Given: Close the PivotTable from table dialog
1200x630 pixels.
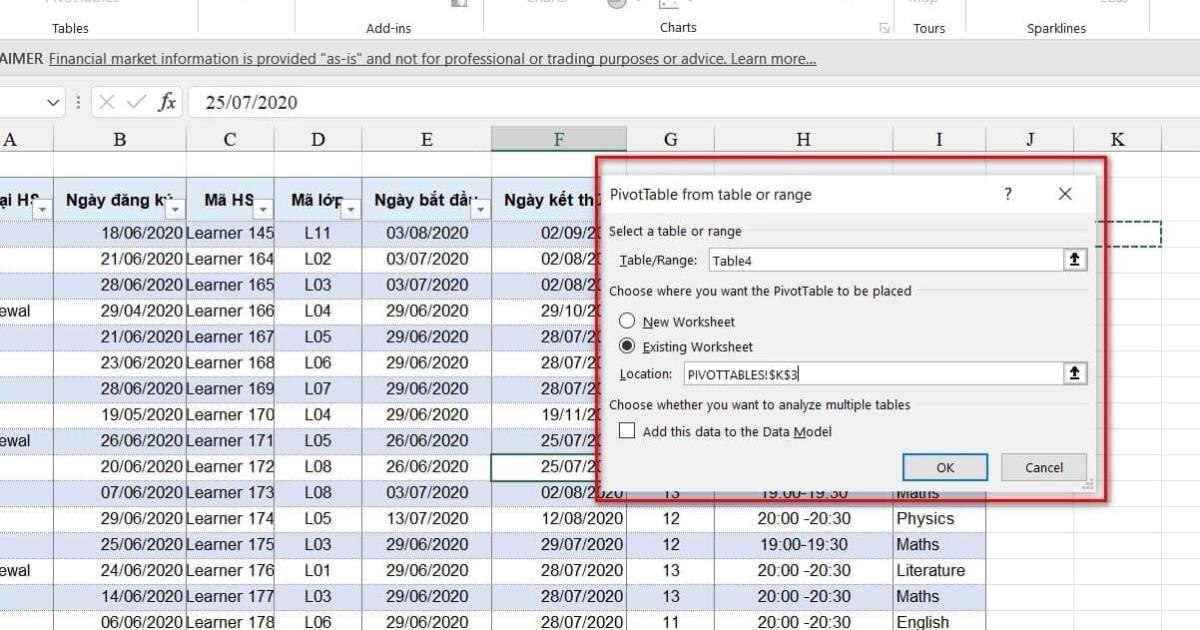Looking at the screenshot, I should 1065,194.
